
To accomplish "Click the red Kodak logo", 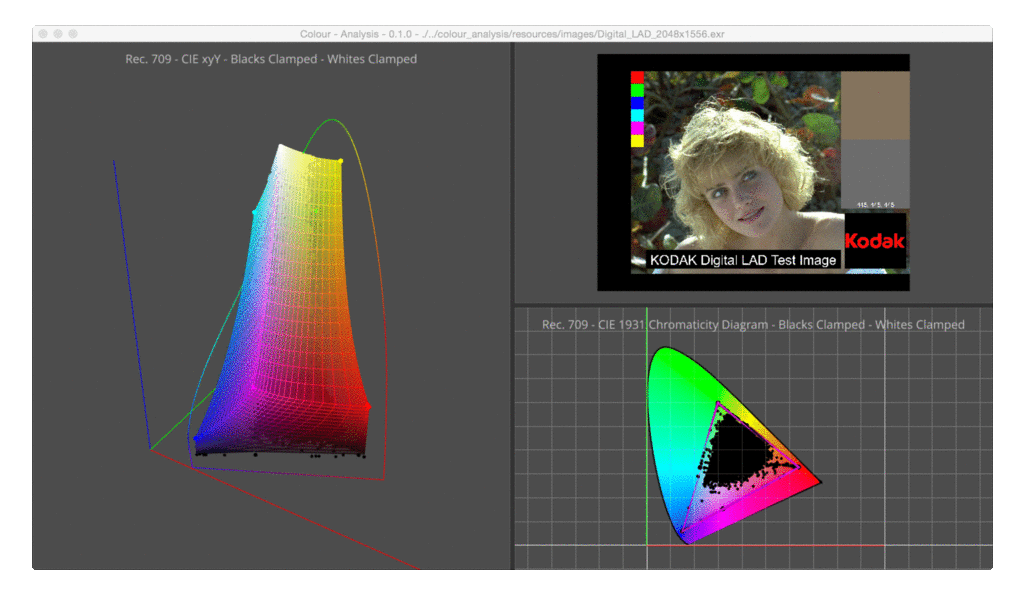I will (875, 241).
